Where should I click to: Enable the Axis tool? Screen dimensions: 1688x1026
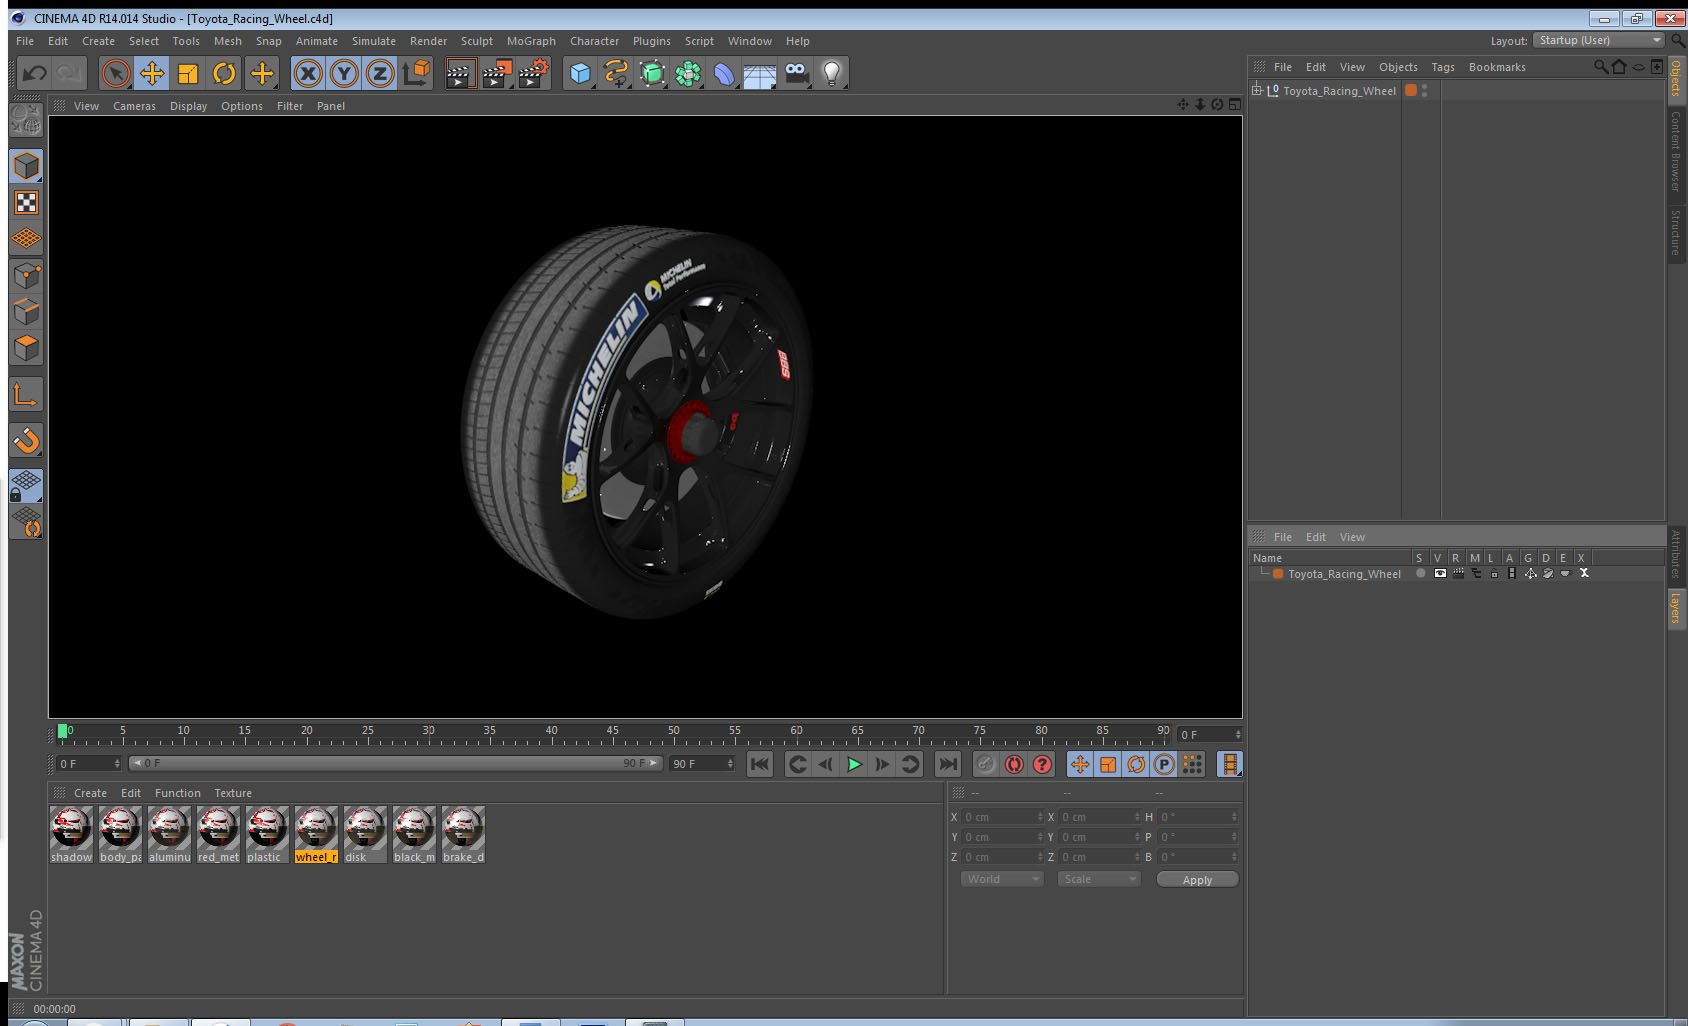tap(26, 395)
